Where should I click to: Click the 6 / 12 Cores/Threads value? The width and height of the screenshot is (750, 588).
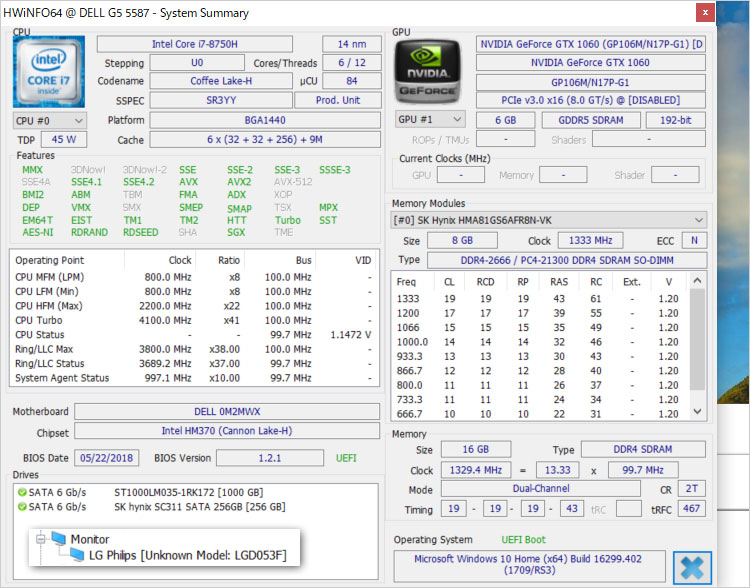352,63
